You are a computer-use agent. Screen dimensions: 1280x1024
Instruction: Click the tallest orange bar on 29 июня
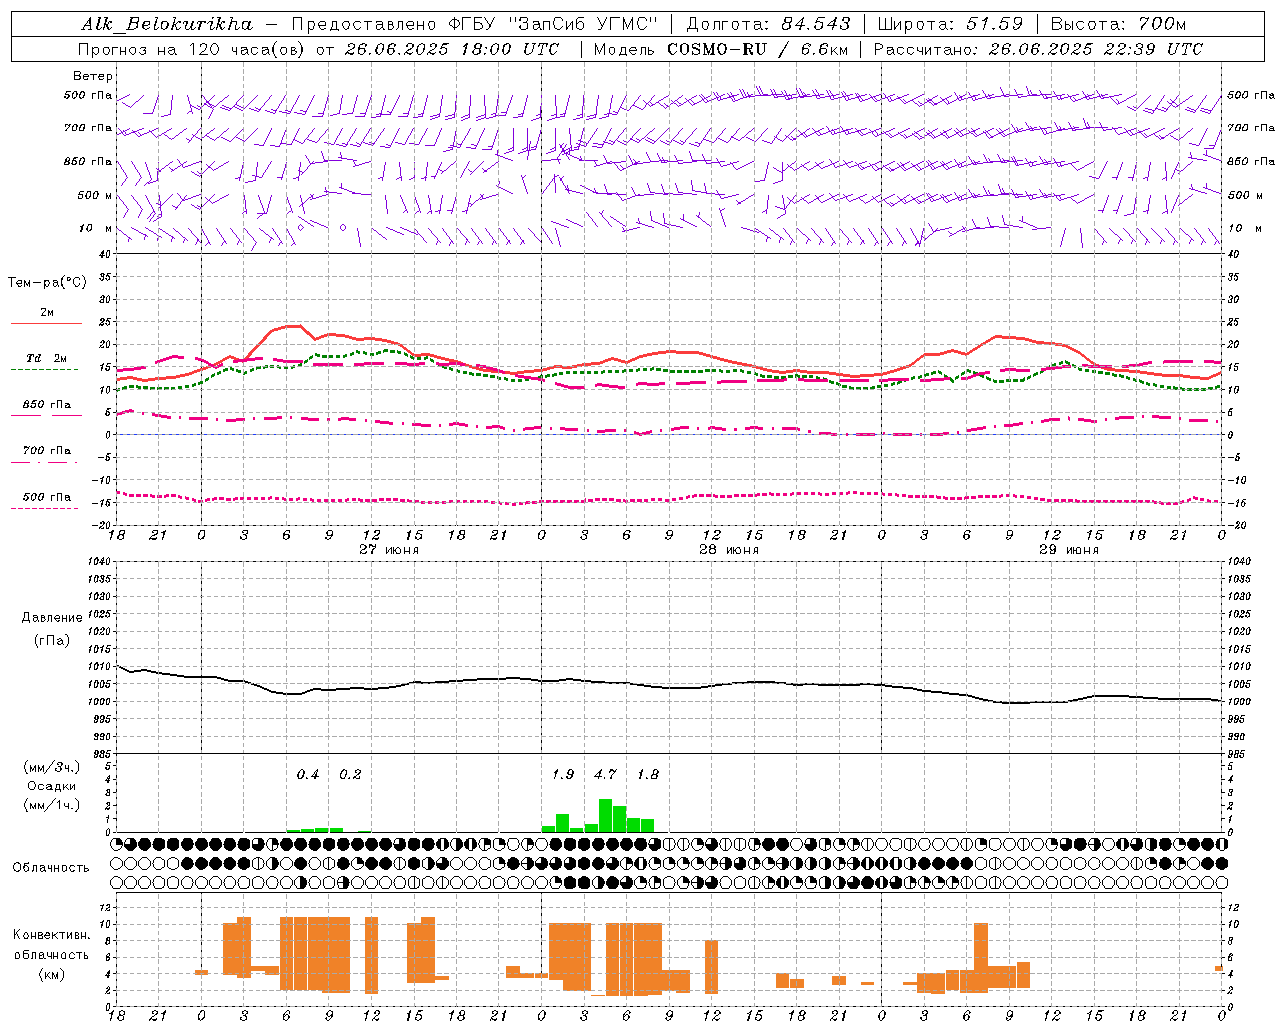click(x=981, y=958)
